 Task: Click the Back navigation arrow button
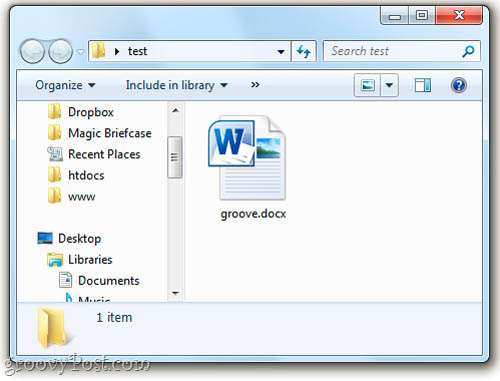[x=32, y=51]
